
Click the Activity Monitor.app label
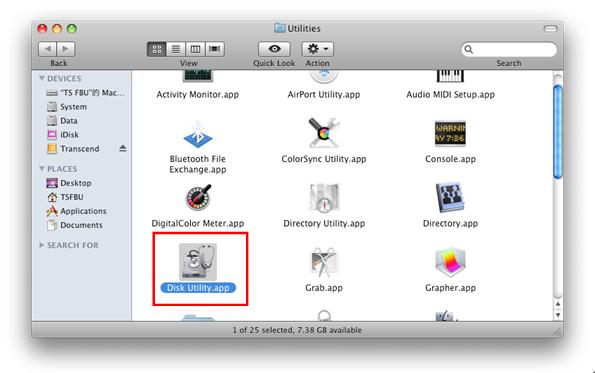pyautogui.click(x=198, y=94)
